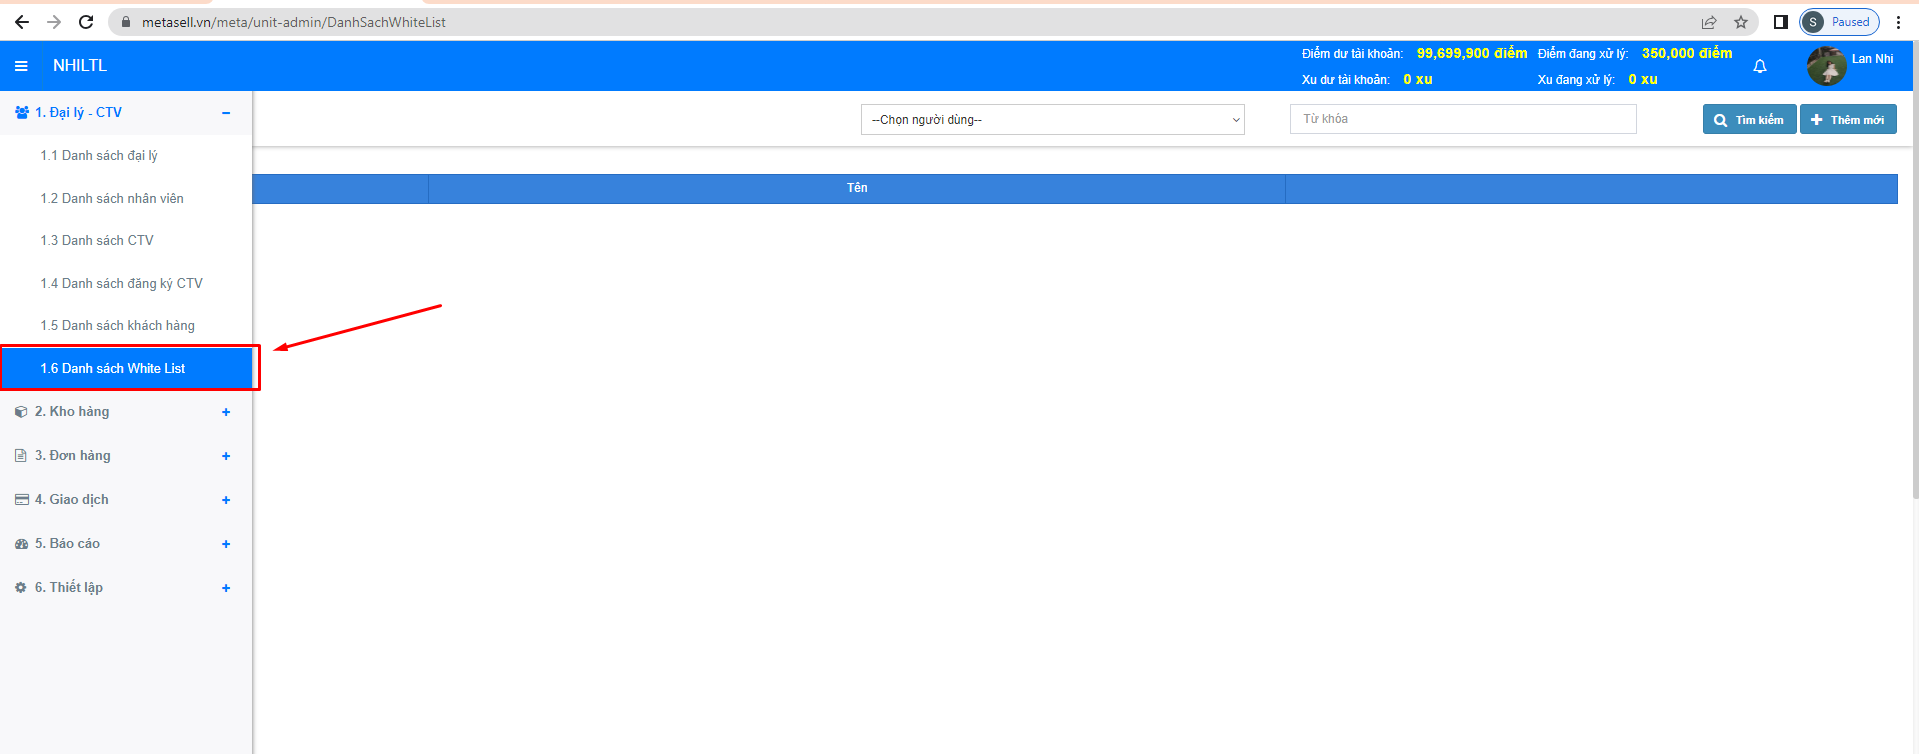This screenshot has height=754, width=1919.
Task: Click the browser share icon
Action: click(1709, 22)
